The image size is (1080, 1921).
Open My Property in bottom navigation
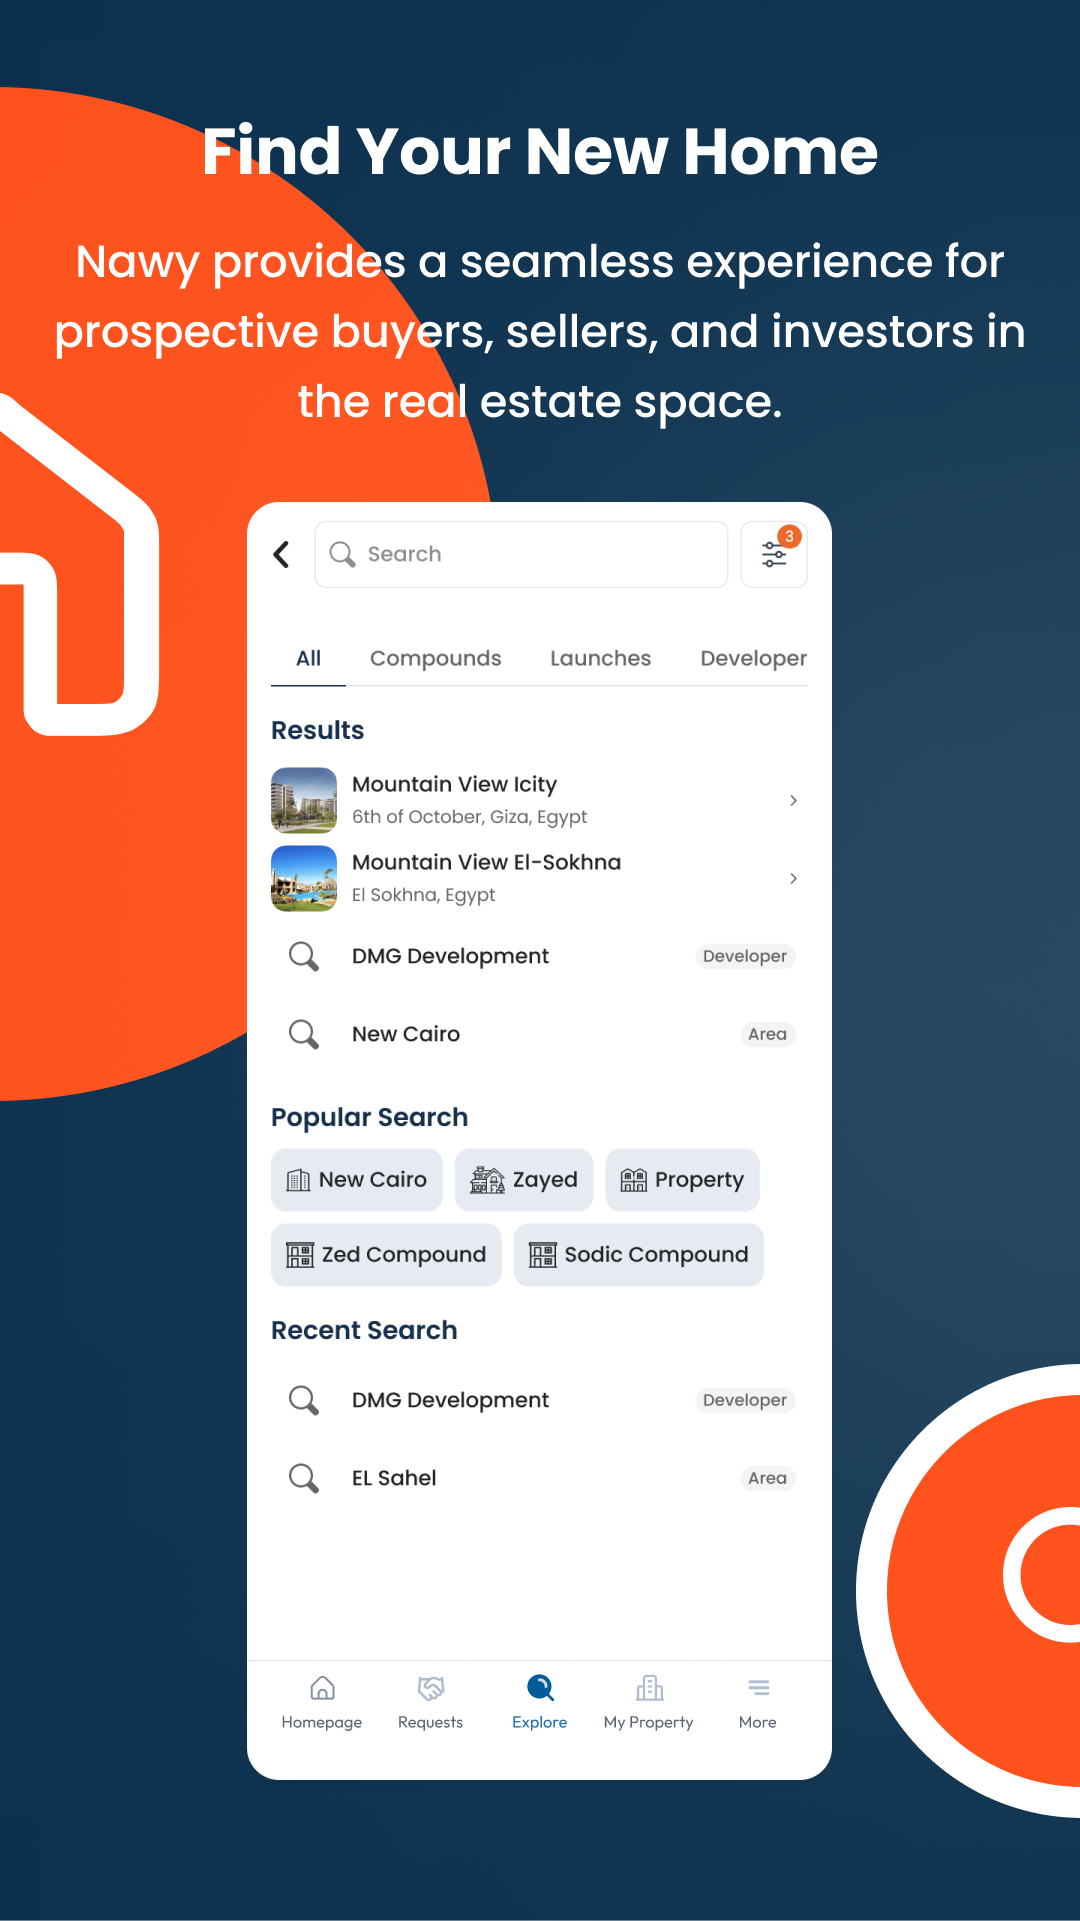(x=649, y=1702)
